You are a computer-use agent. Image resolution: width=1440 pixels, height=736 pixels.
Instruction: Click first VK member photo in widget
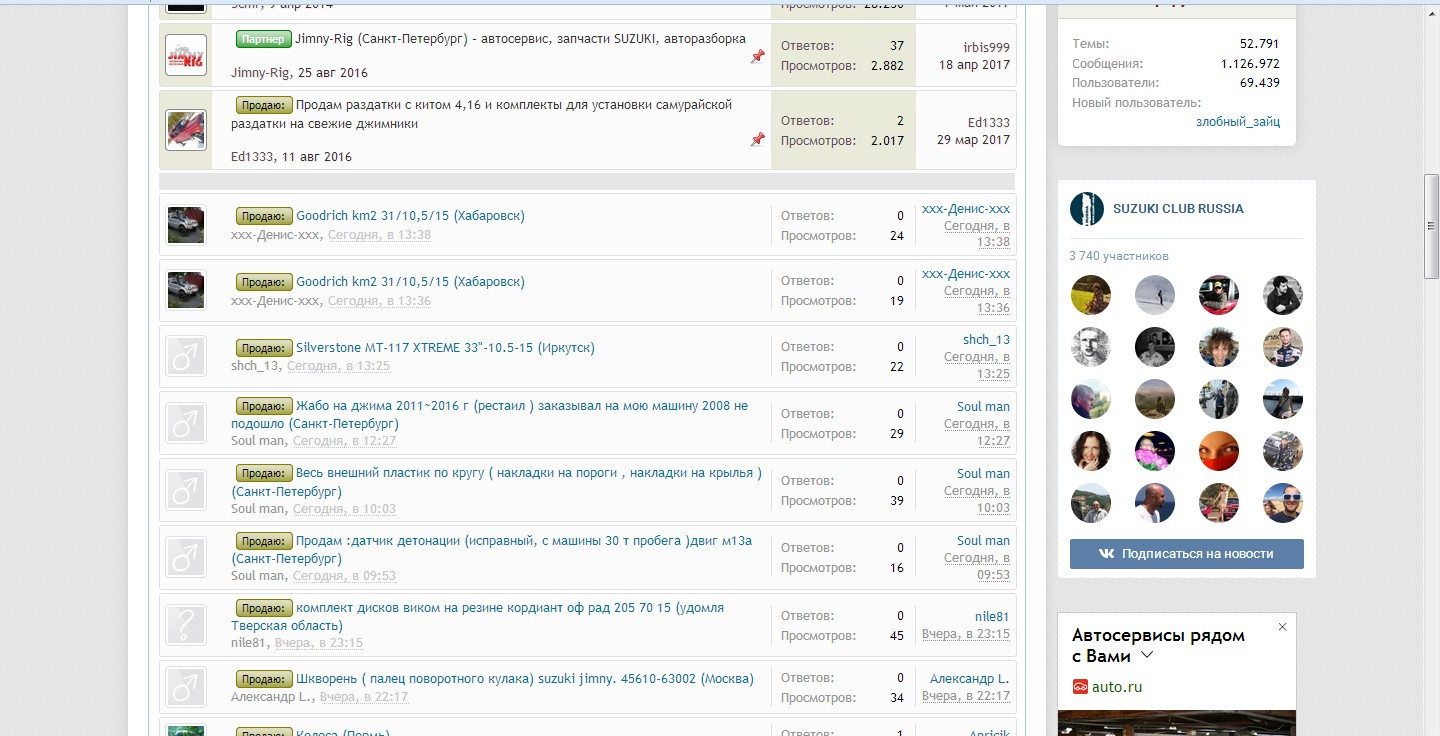1091,295
